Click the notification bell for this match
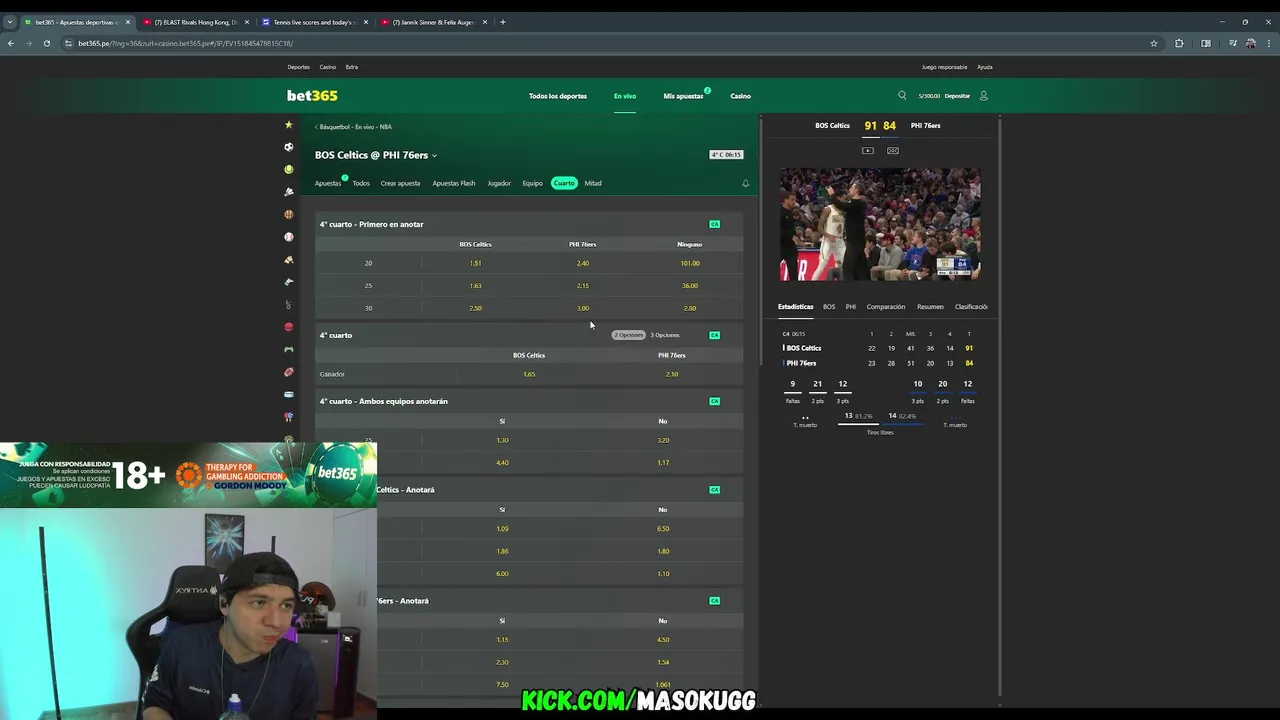 745,183
